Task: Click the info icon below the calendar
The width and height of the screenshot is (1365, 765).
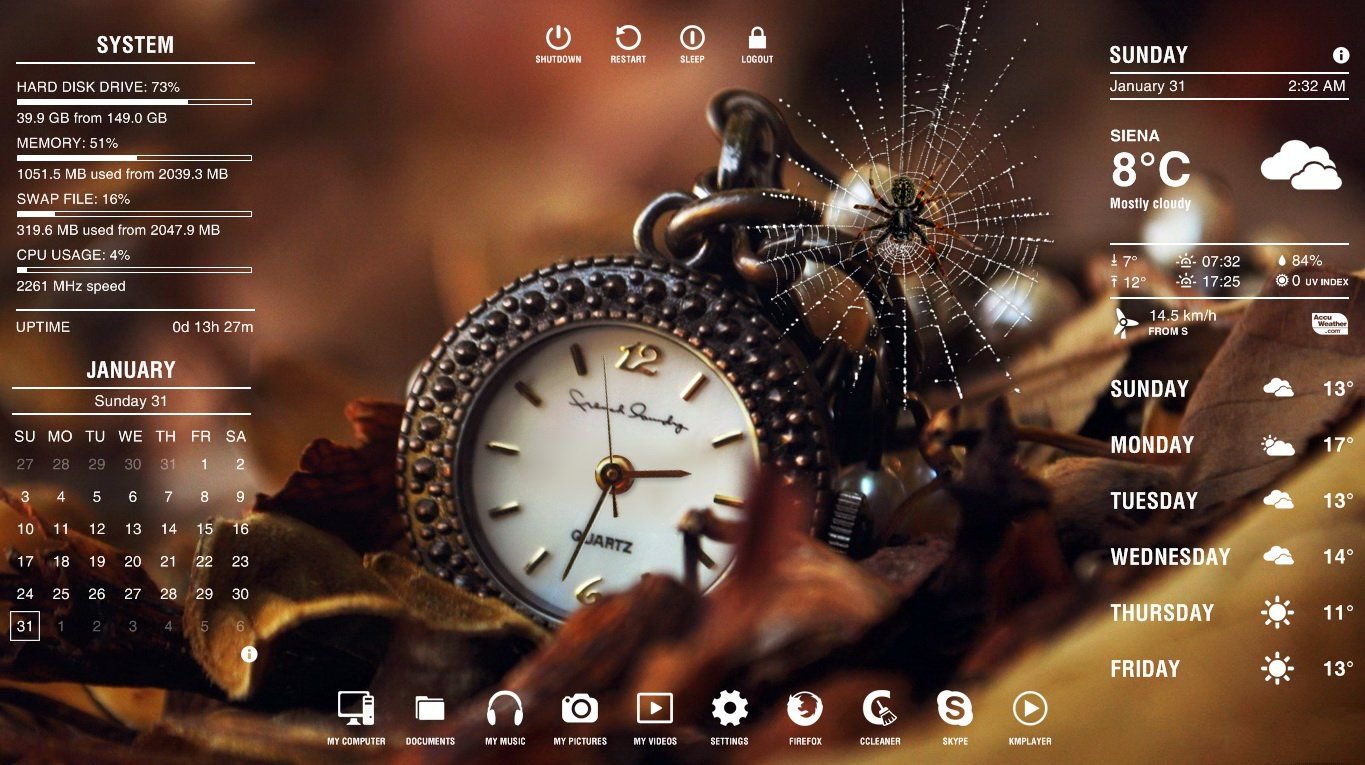Action: (249, 654)
